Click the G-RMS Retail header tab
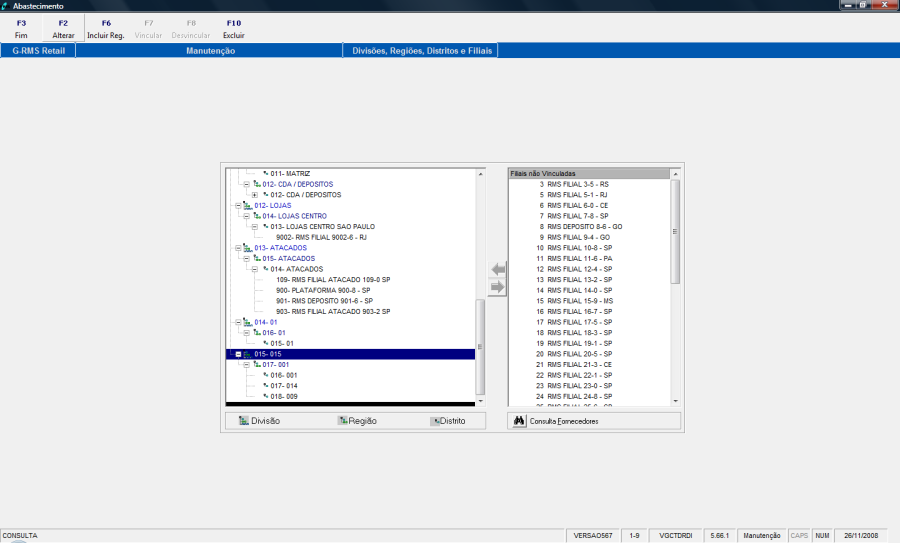This screenshot has width=900, height=543. (38, 51)
